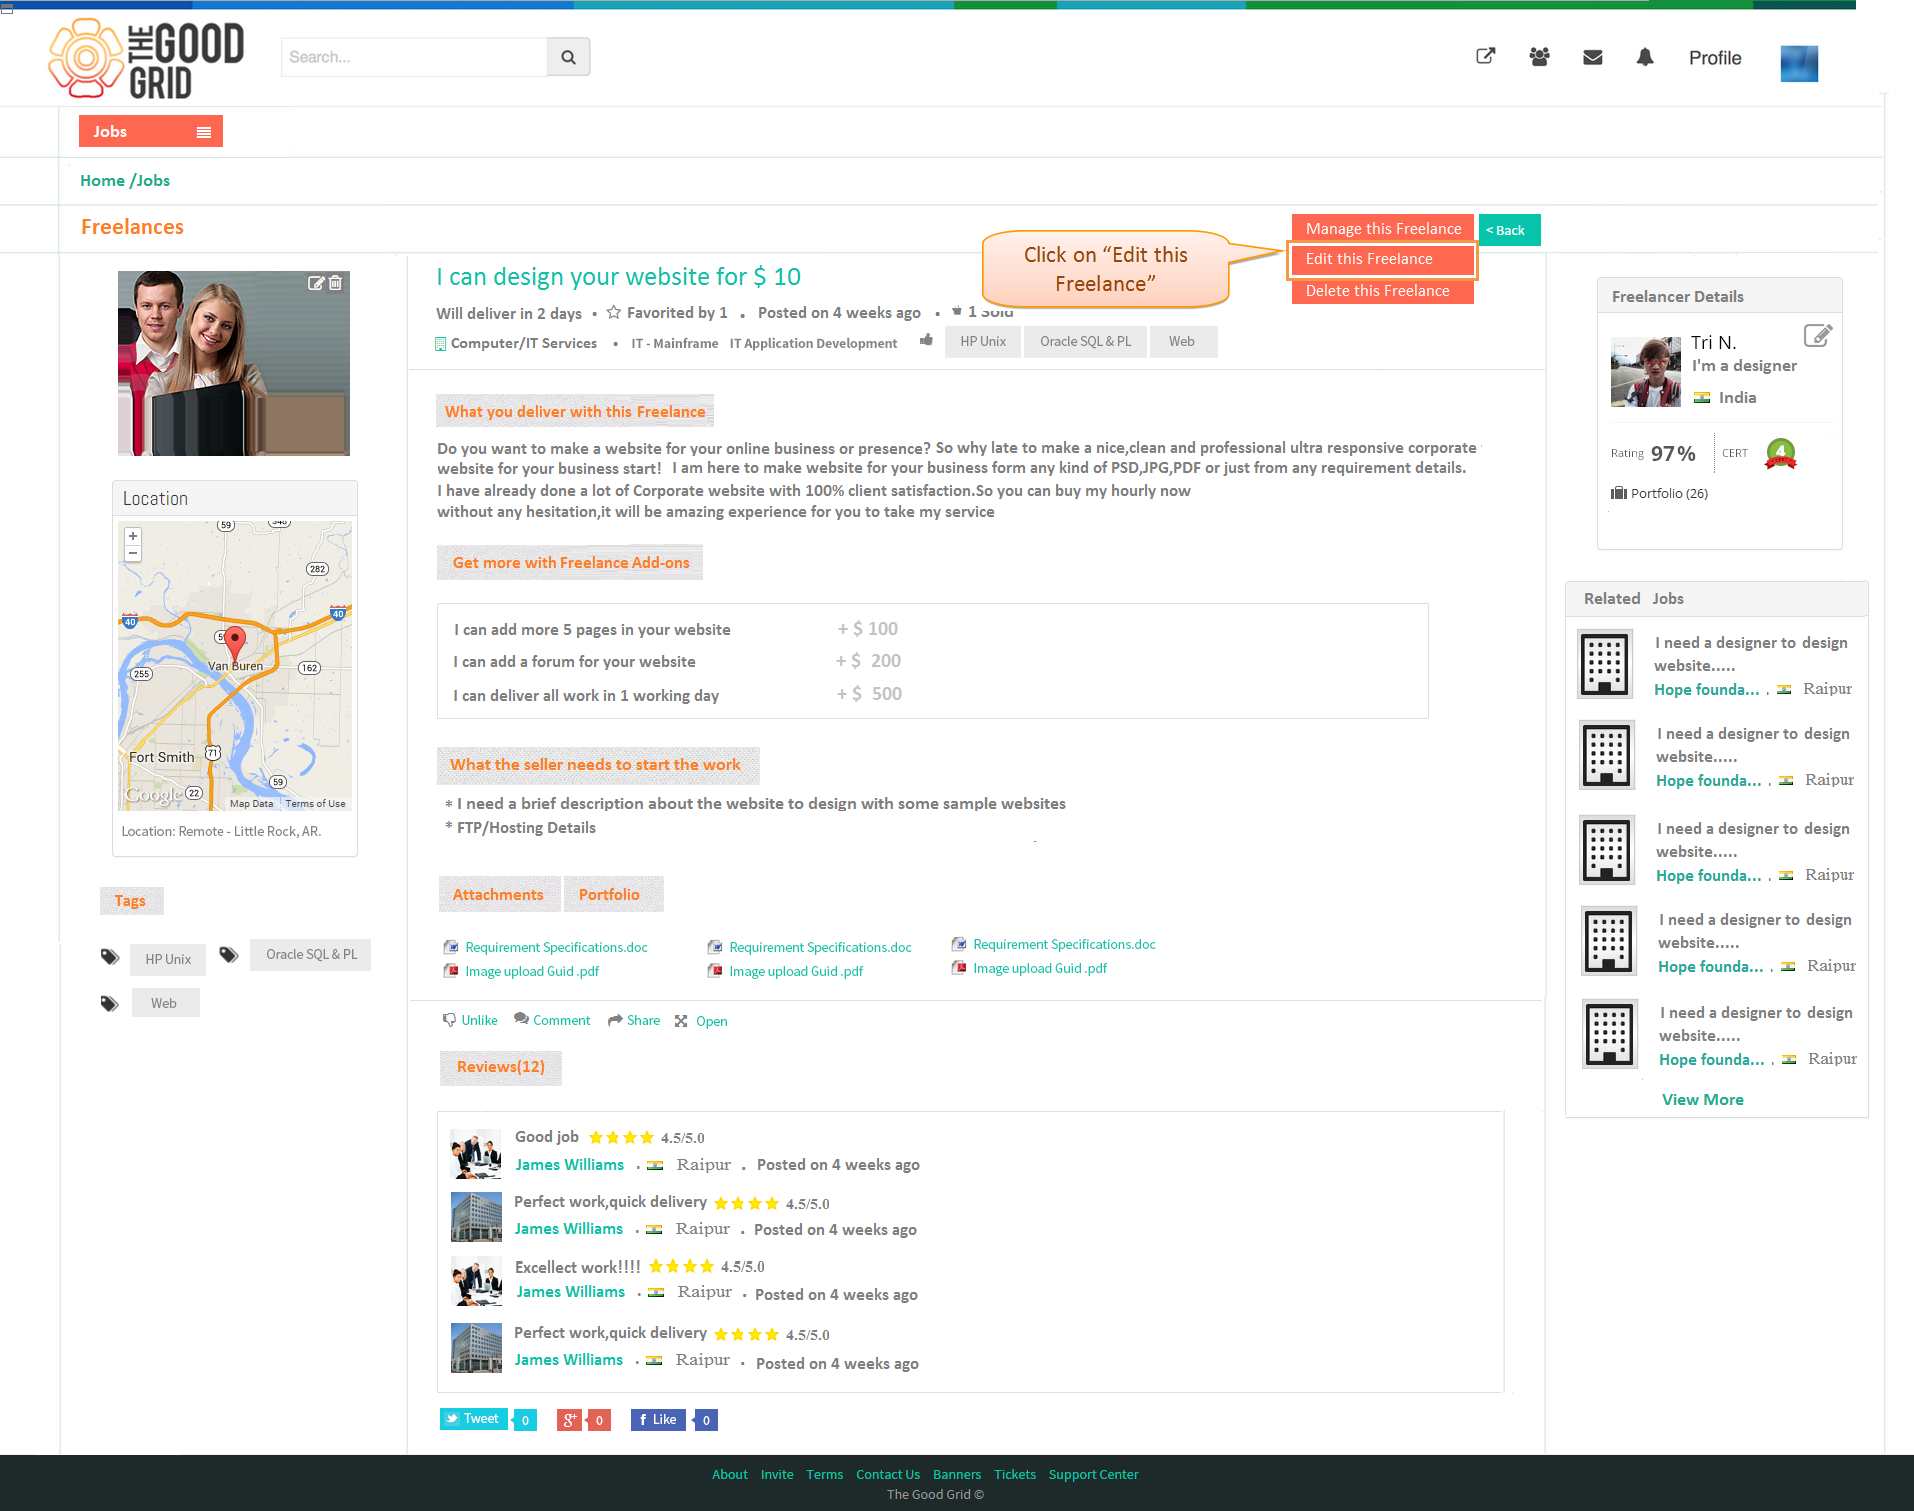Open James Williams on 'Good job' review
The image size is (1914, 1511).
pyautogui.click(x=570, y=1164)
